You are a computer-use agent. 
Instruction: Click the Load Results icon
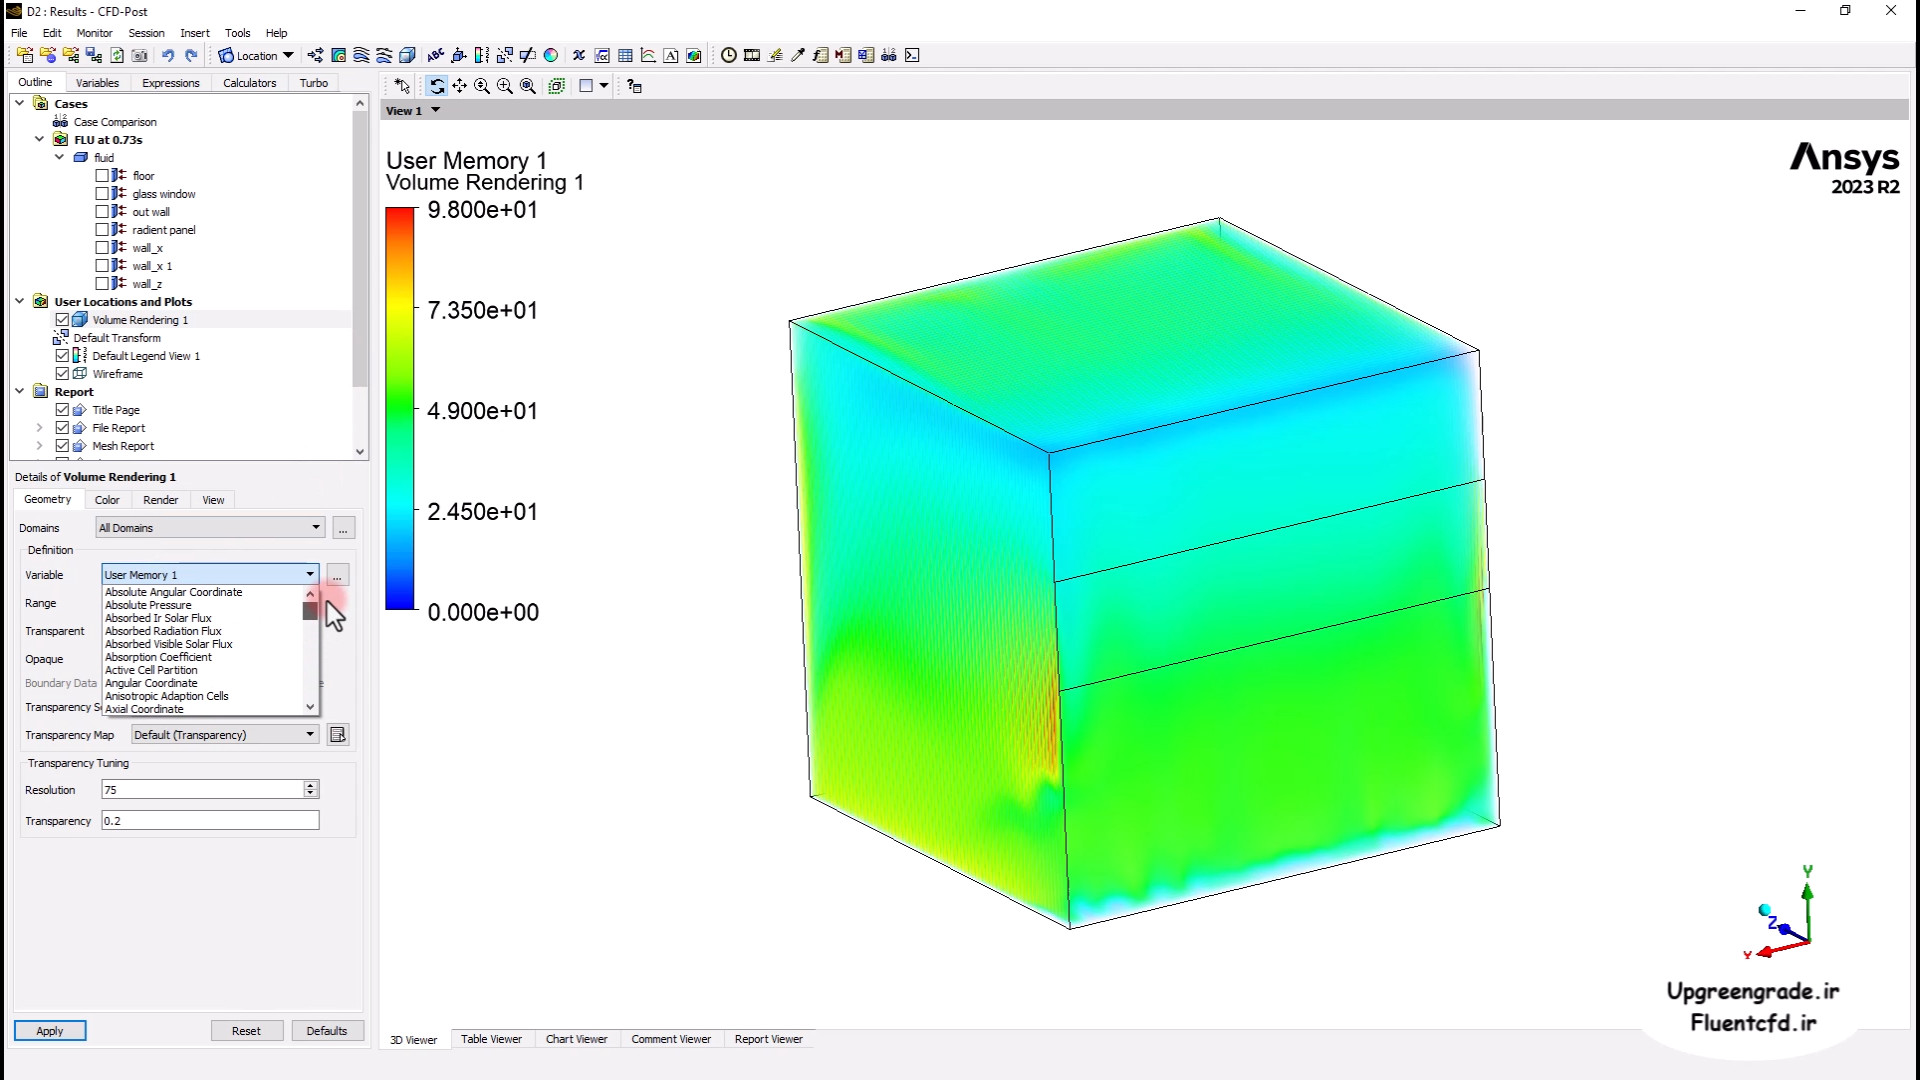tap(25, 55)
